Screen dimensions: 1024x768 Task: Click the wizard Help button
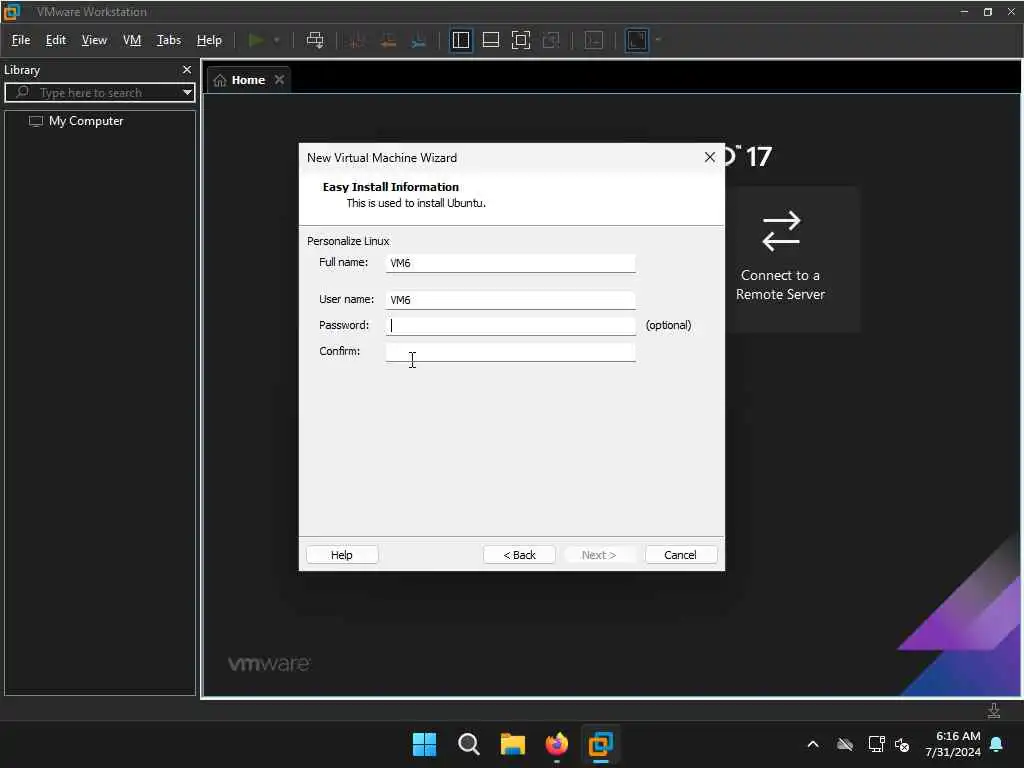342,555
